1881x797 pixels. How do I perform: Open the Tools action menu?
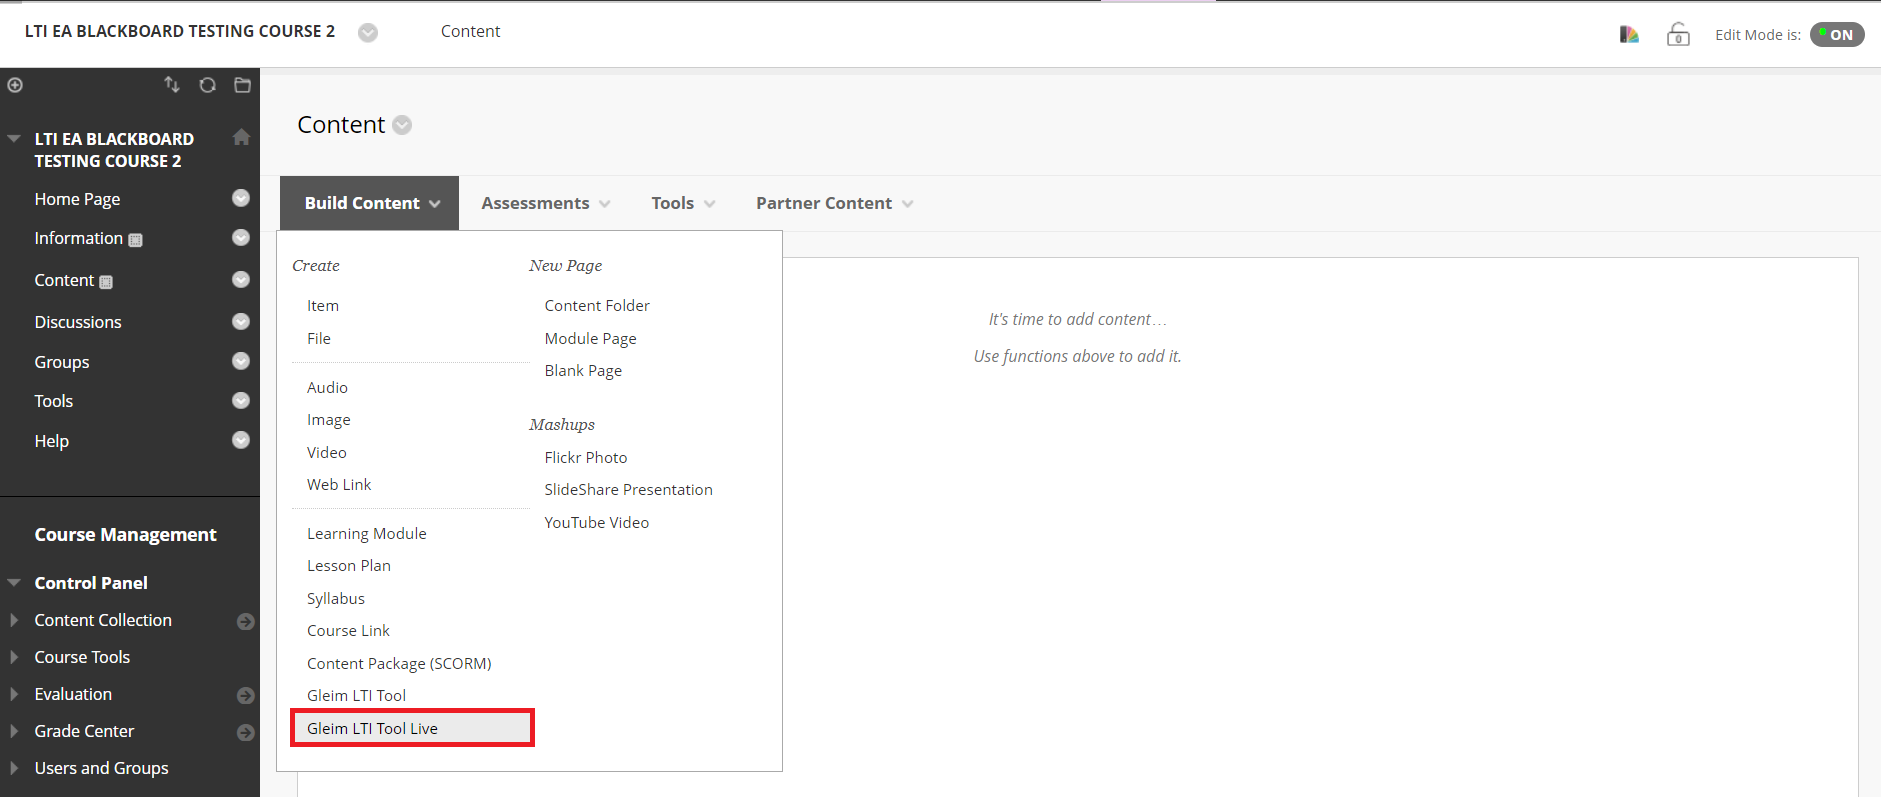[x=683, y=203]
